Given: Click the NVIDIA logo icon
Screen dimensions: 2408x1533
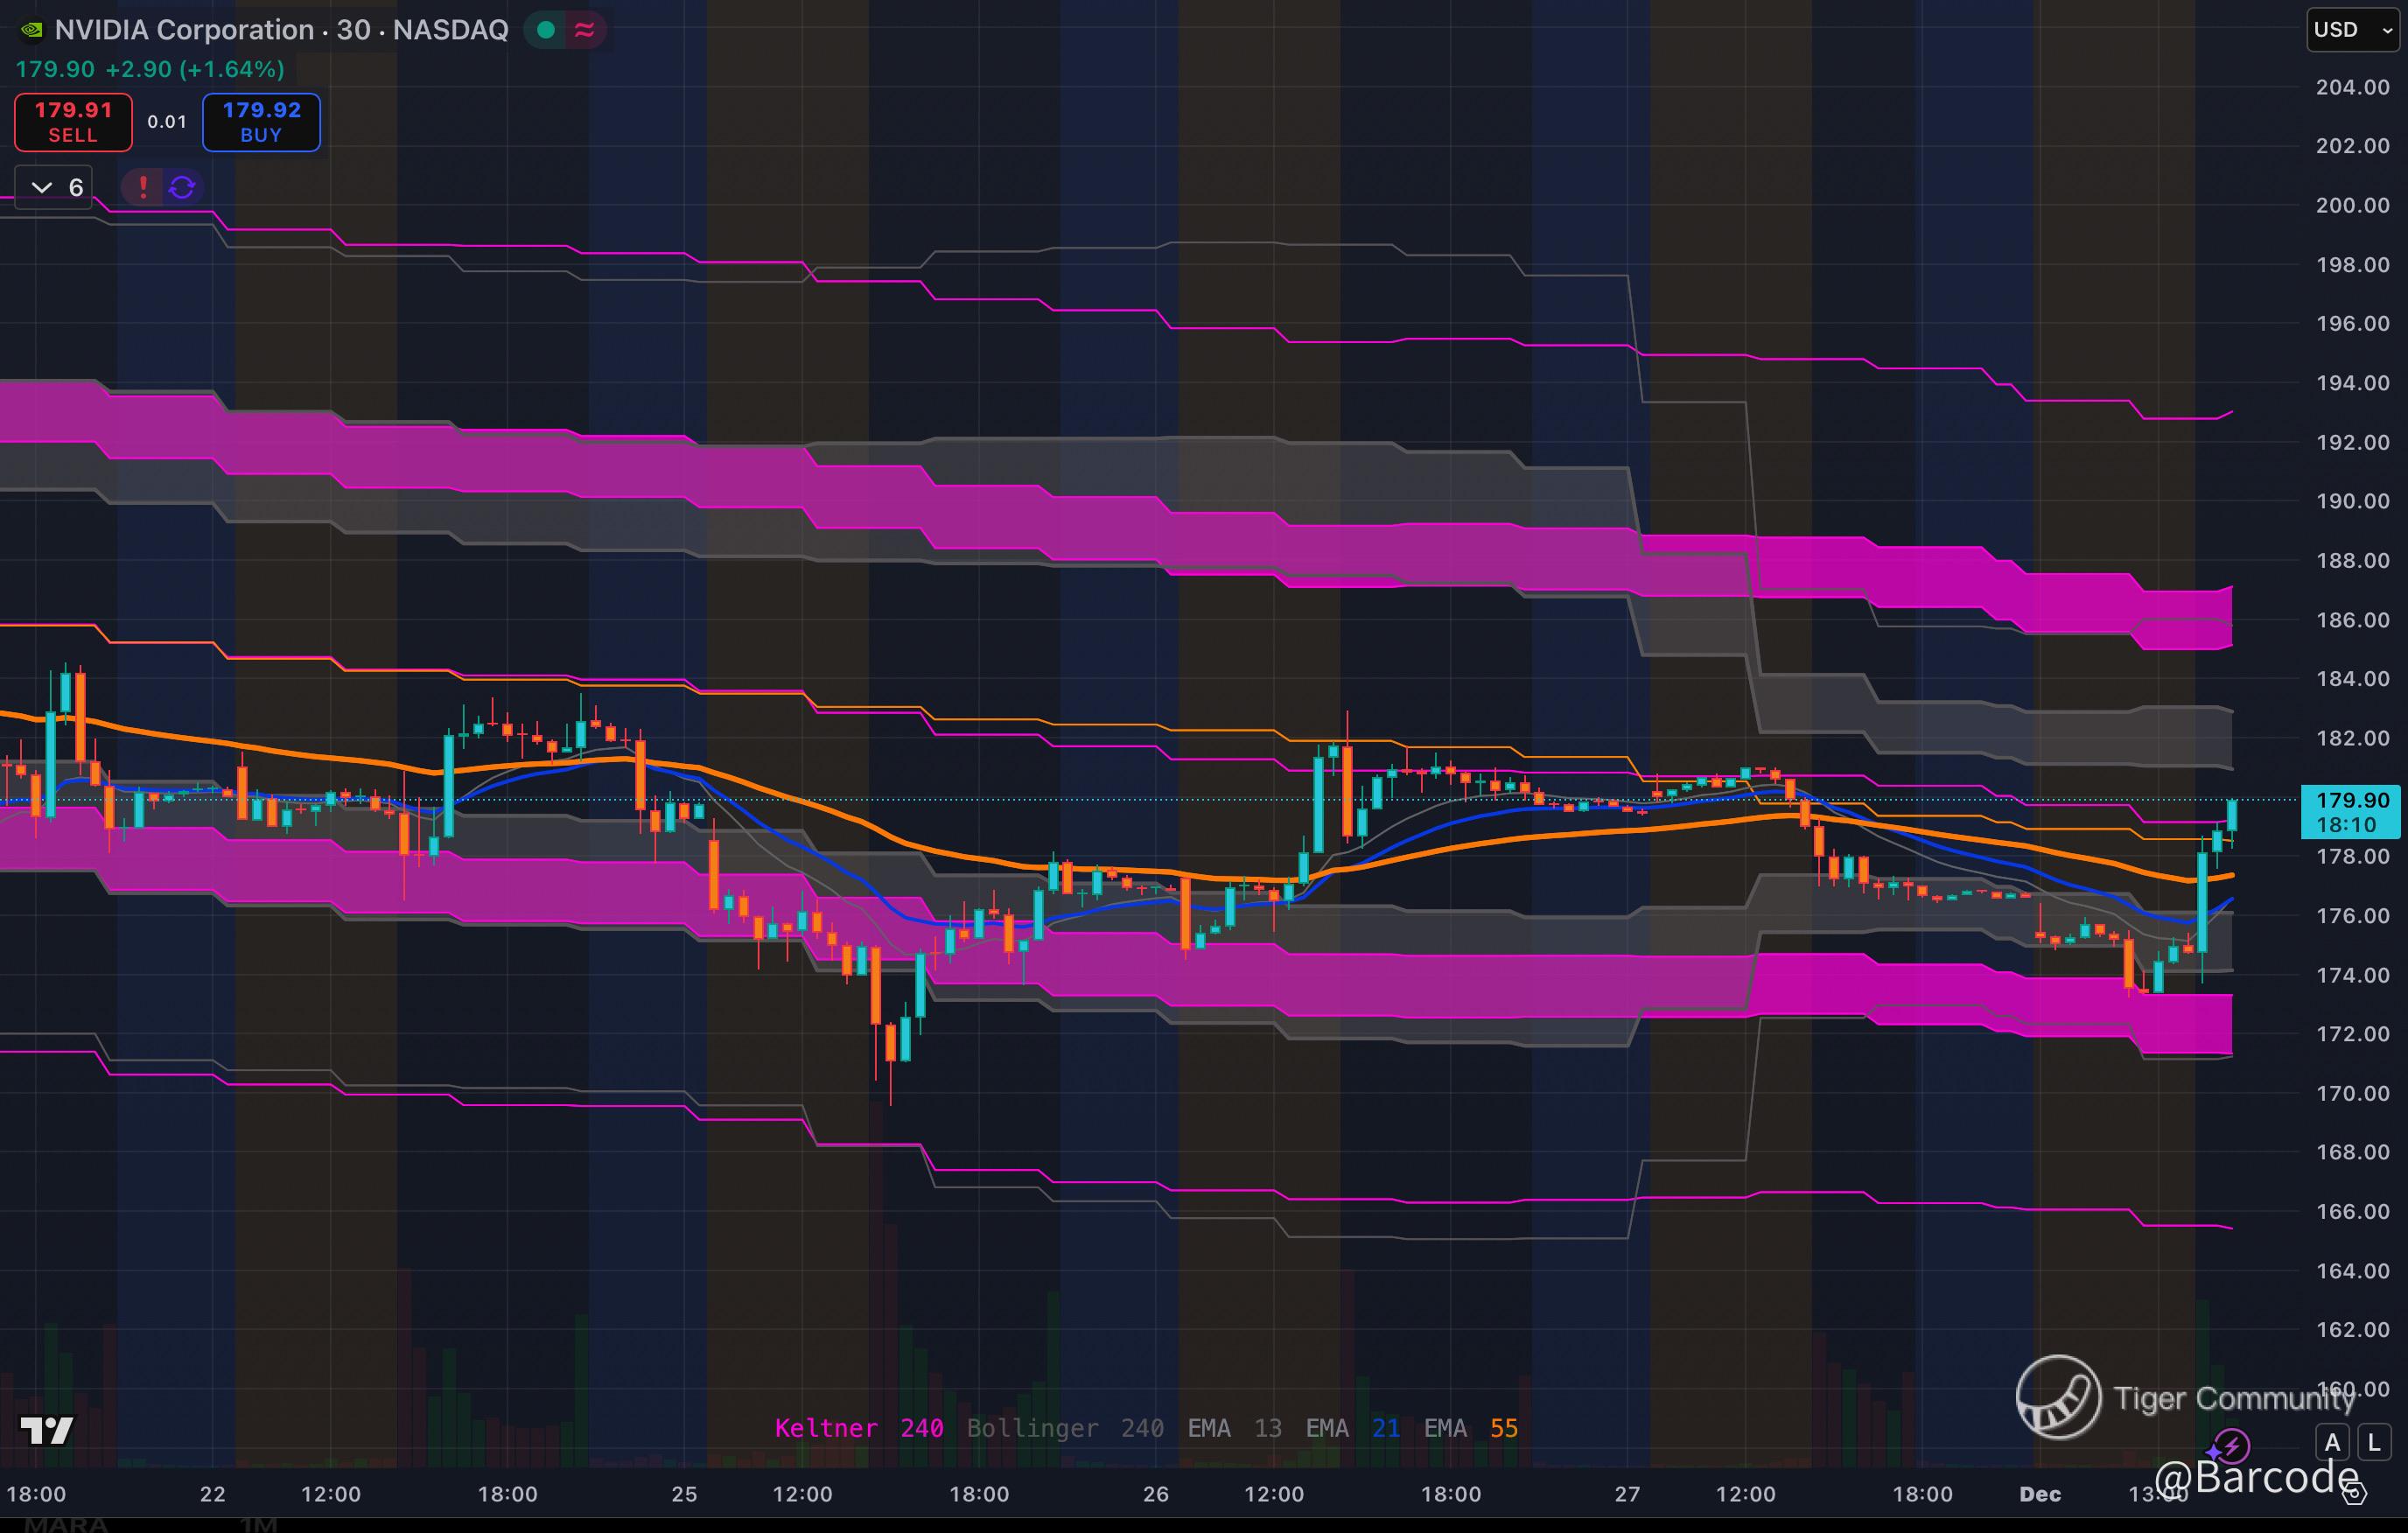Looking at the screenshot, I should point(31,30).
